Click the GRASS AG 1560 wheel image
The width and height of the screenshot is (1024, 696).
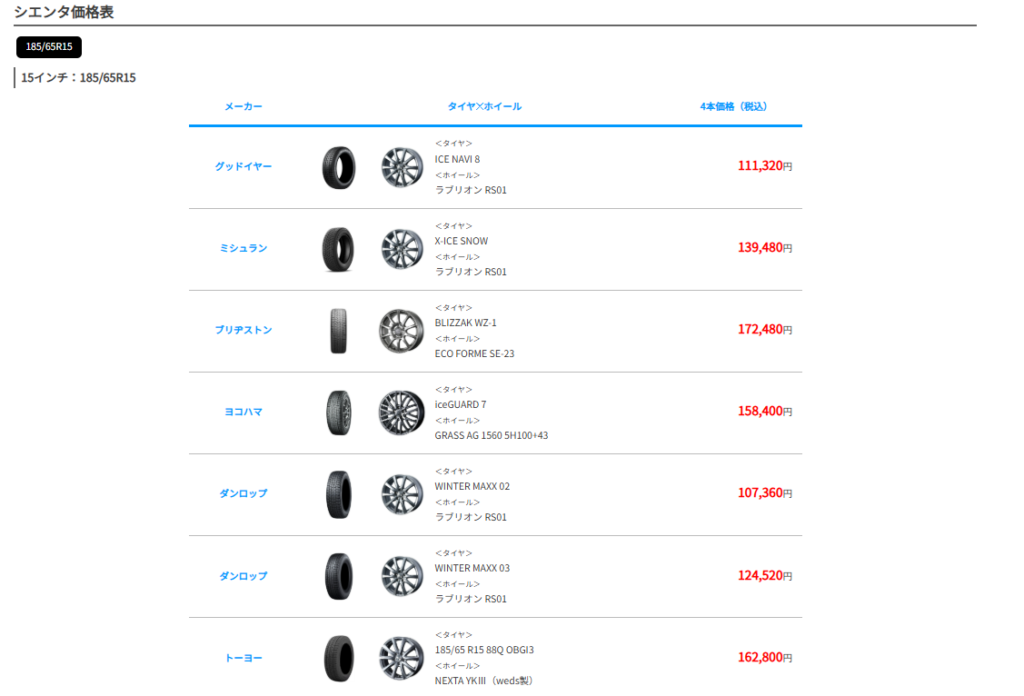click(x=402, y=412)
